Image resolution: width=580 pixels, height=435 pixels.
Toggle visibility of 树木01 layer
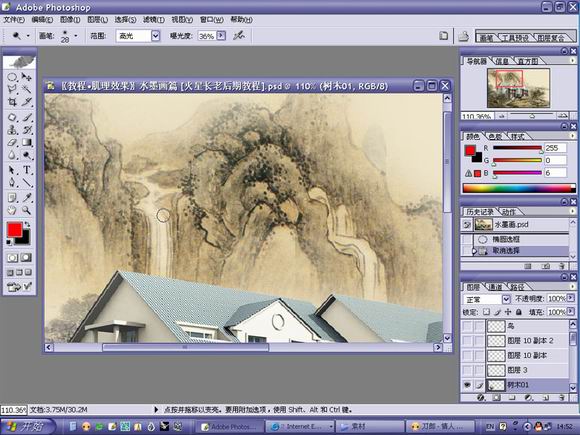tap(468, 385)
